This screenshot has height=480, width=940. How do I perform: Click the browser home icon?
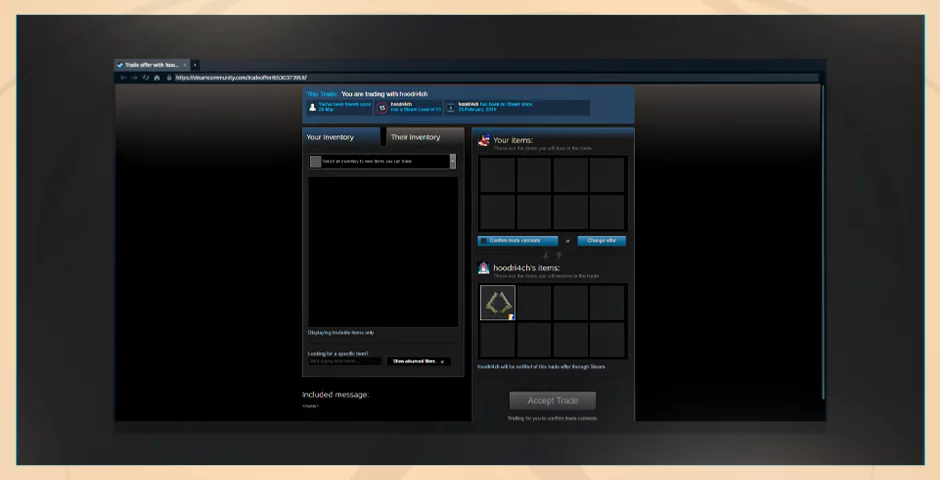(x=157, y=77)
